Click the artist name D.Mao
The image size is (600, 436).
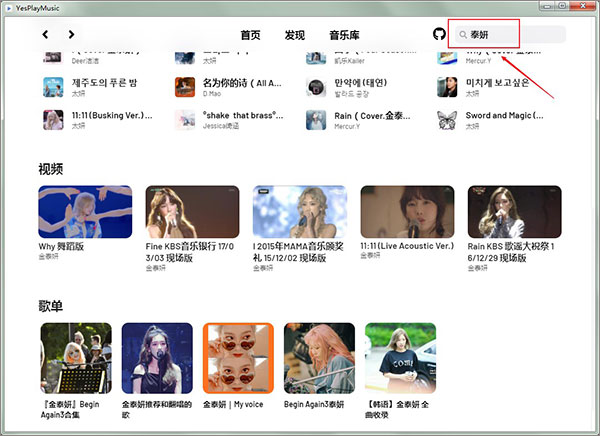point(212,94)
